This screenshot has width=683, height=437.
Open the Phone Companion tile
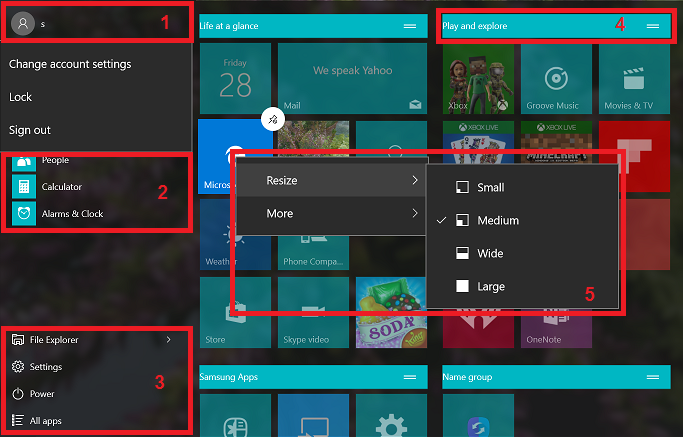tap(313, 253)
